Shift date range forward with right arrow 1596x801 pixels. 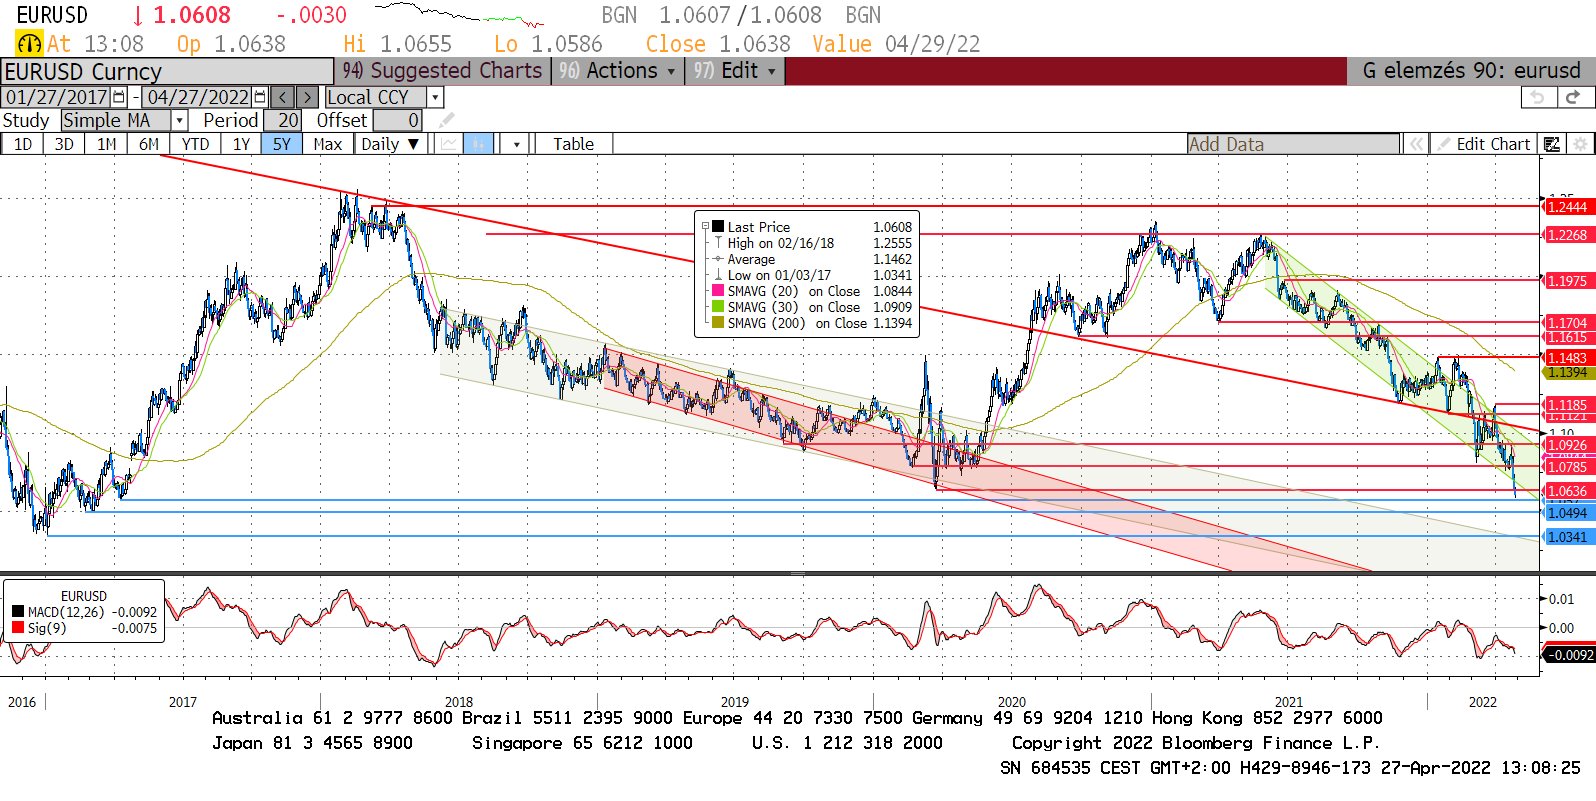click(x=307, y=97)
